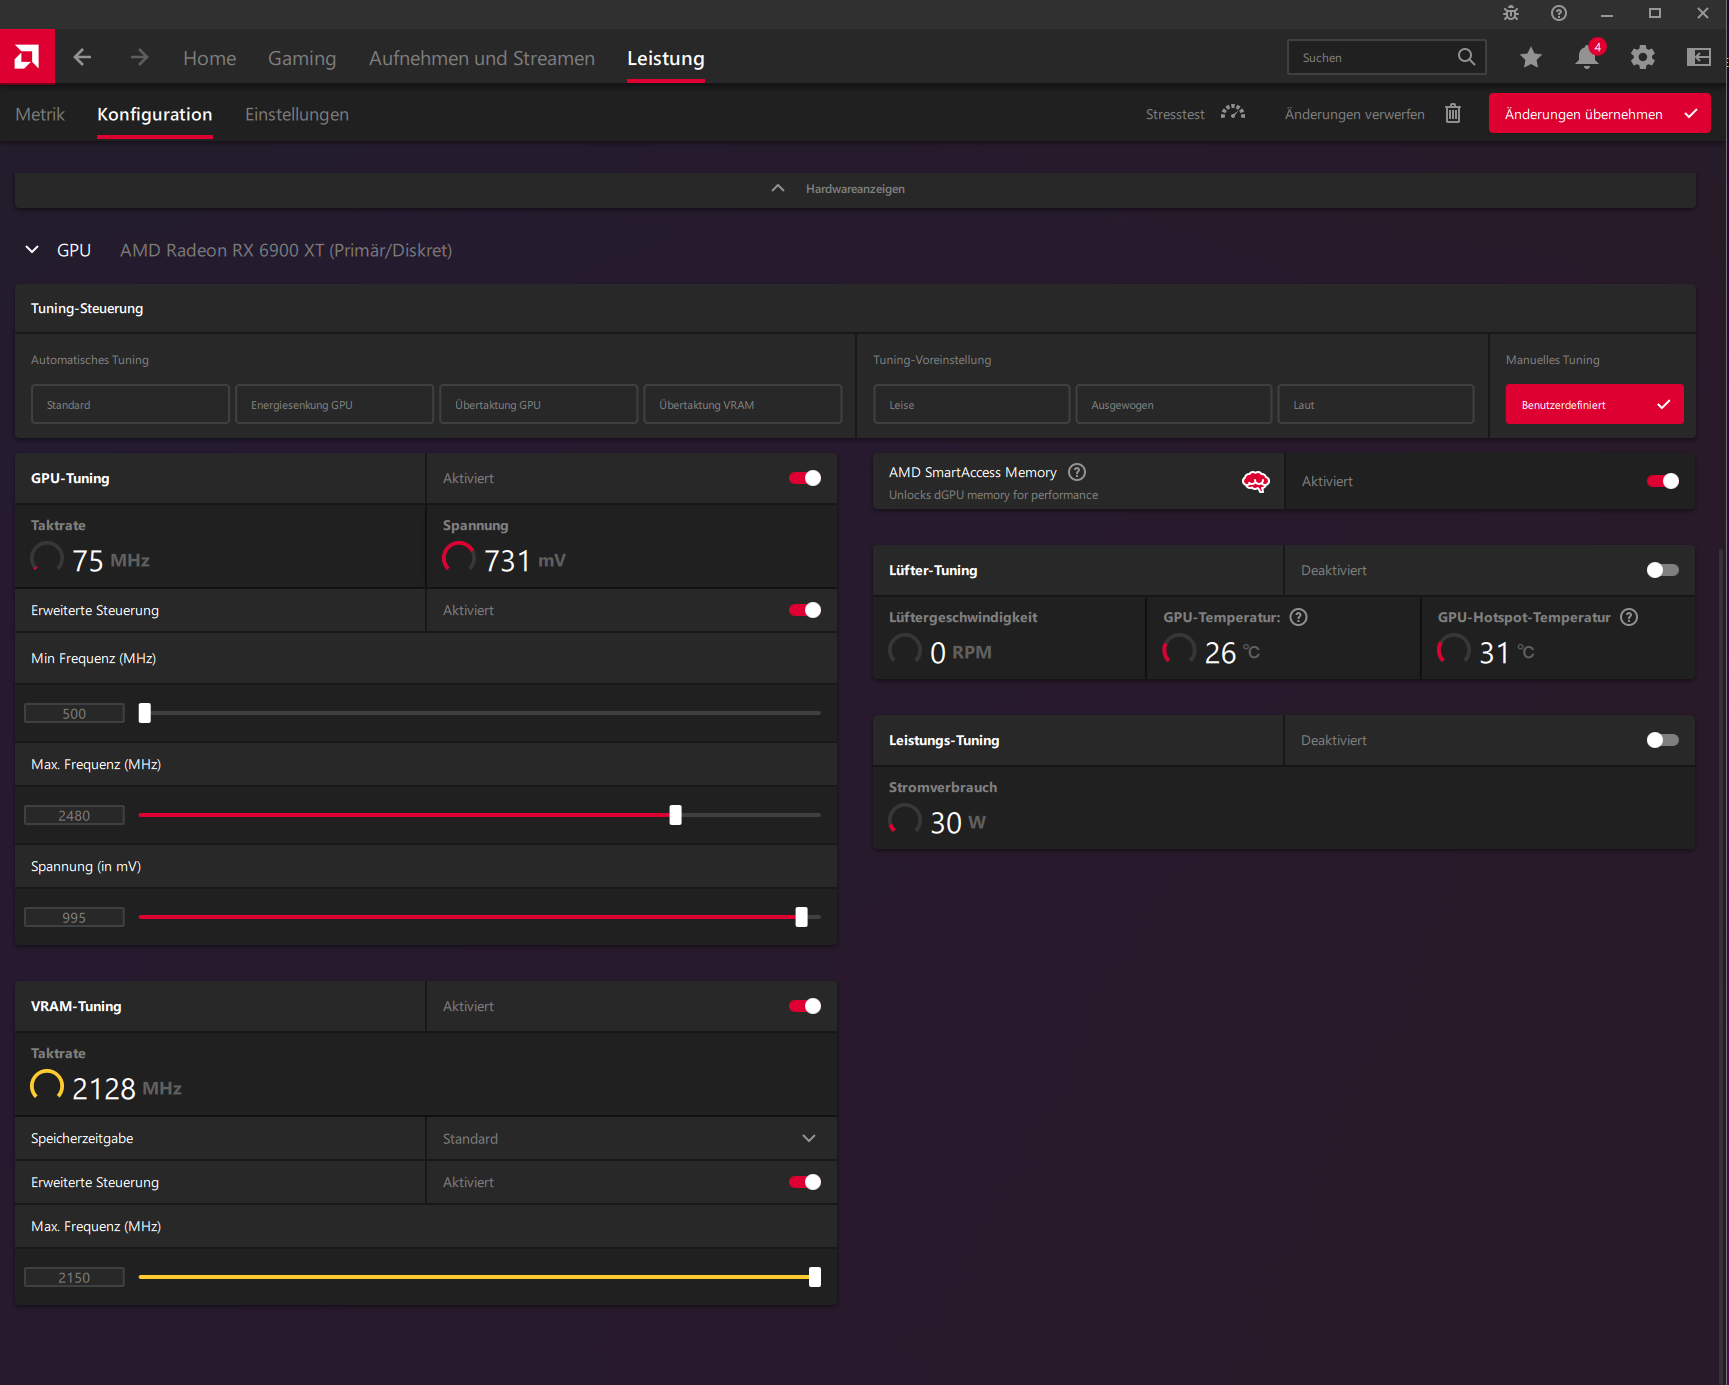Select Benutzerdefiniert manual tuning

pos(1594,404)
